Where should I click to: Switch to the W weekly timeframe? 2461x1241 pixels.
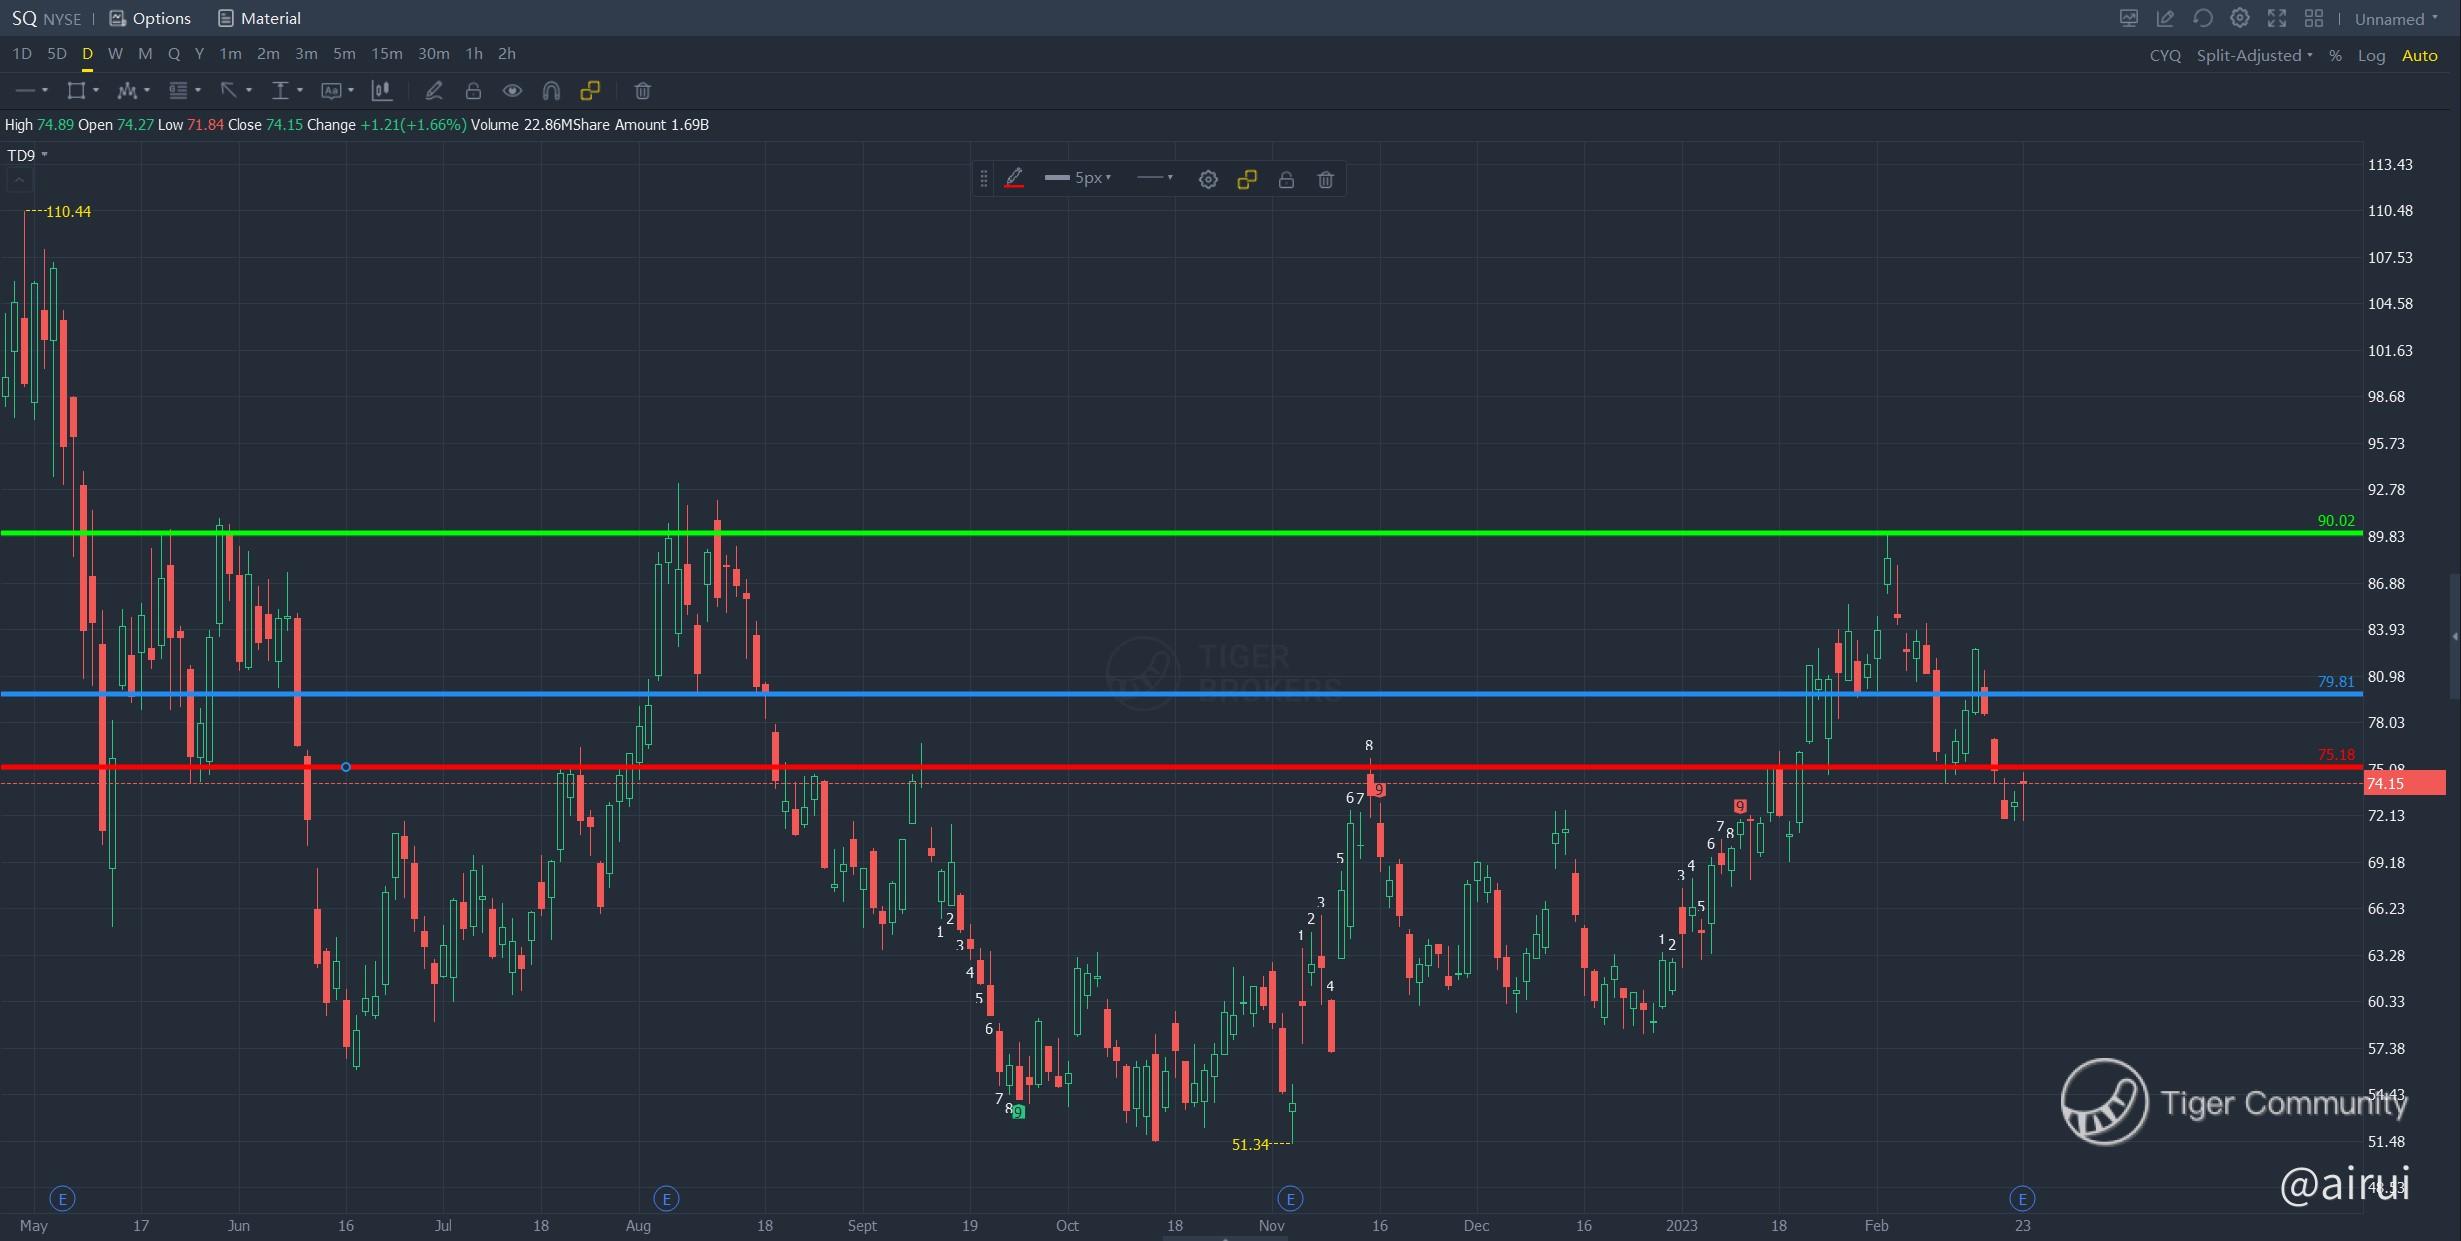tap(115, 54)
